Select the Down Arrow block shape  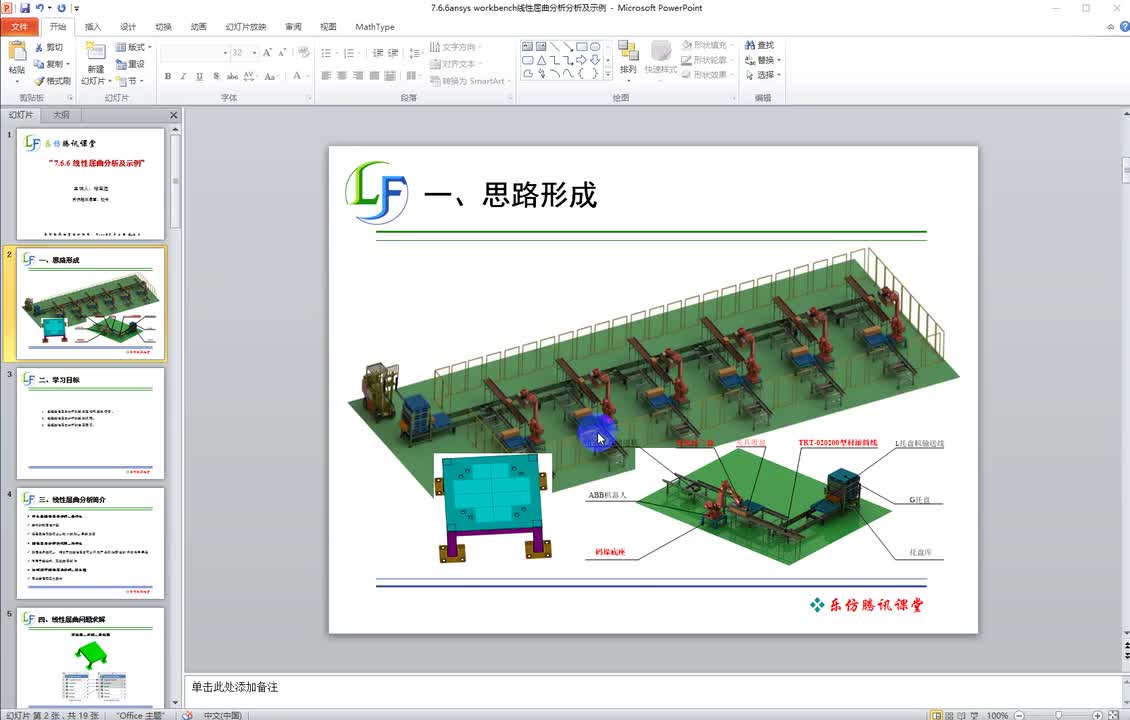click(595, 60)
